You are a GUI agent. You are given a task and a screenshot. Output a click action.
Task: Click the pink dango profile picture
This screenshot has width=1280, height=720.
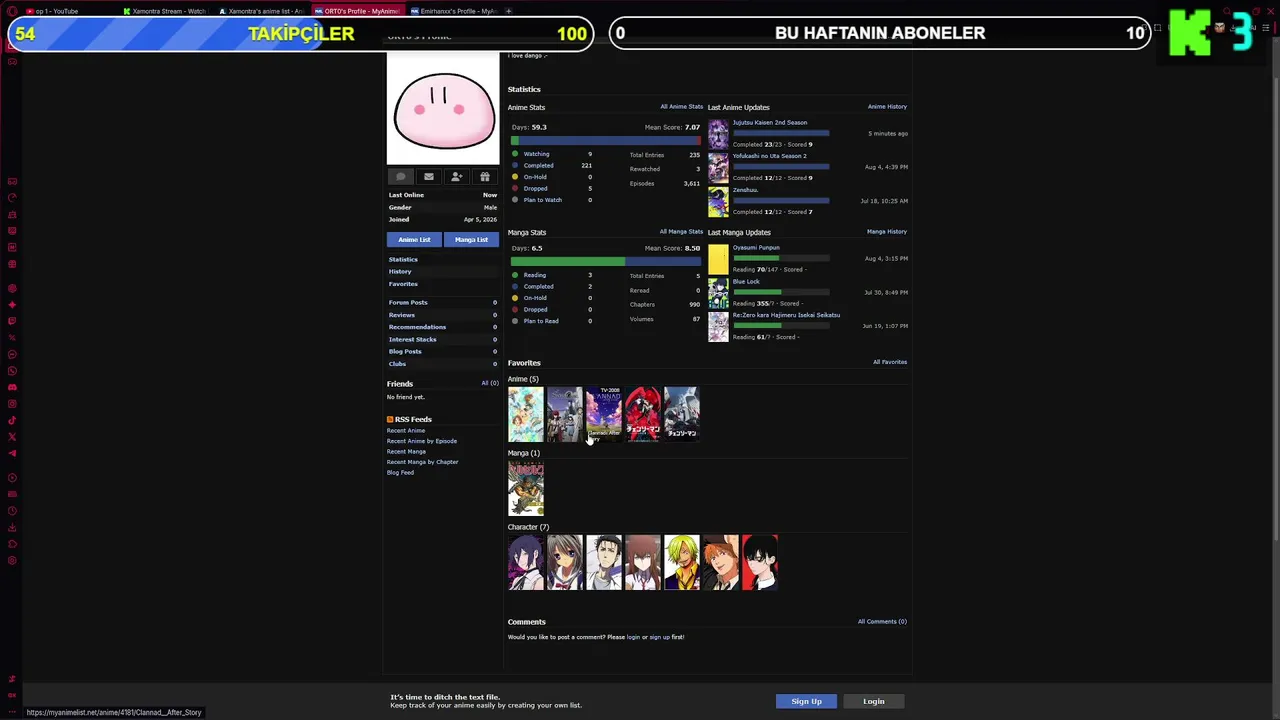[x=443, y=108]
